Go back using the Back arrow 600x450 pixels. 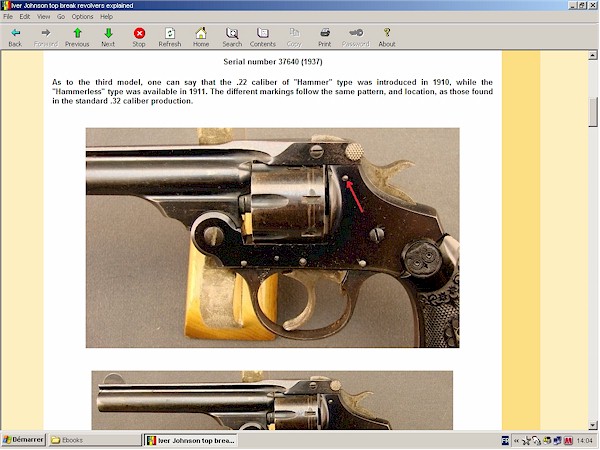click(15, 37)
